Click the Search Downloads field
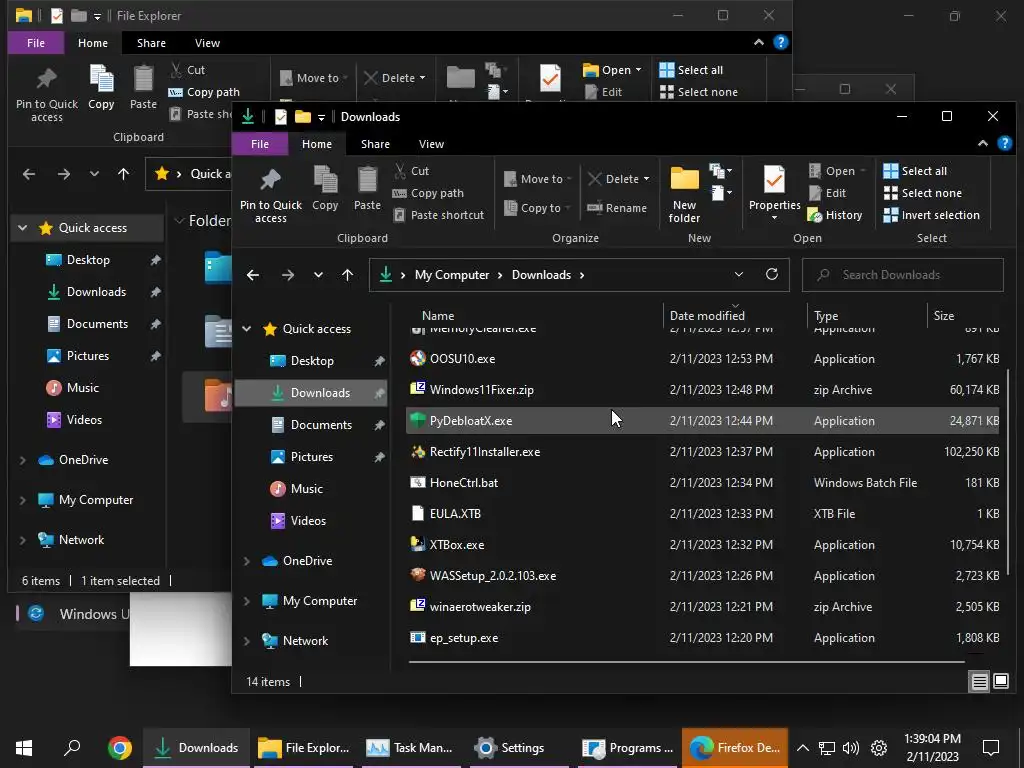1024x768 pixels. coord(903,275)
